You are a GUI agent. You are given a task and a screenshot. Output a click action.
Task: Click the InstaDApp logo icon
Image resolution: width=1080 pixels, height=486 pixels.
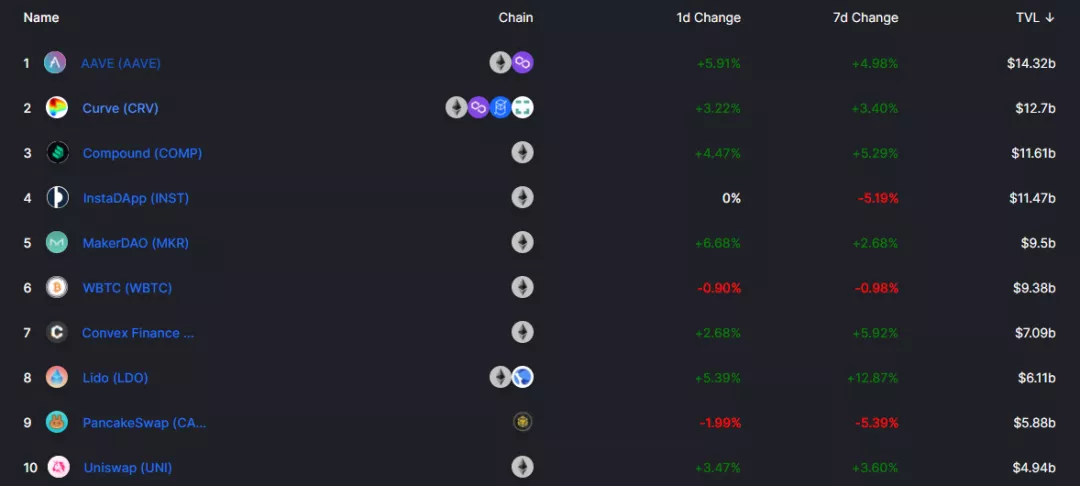57,198
